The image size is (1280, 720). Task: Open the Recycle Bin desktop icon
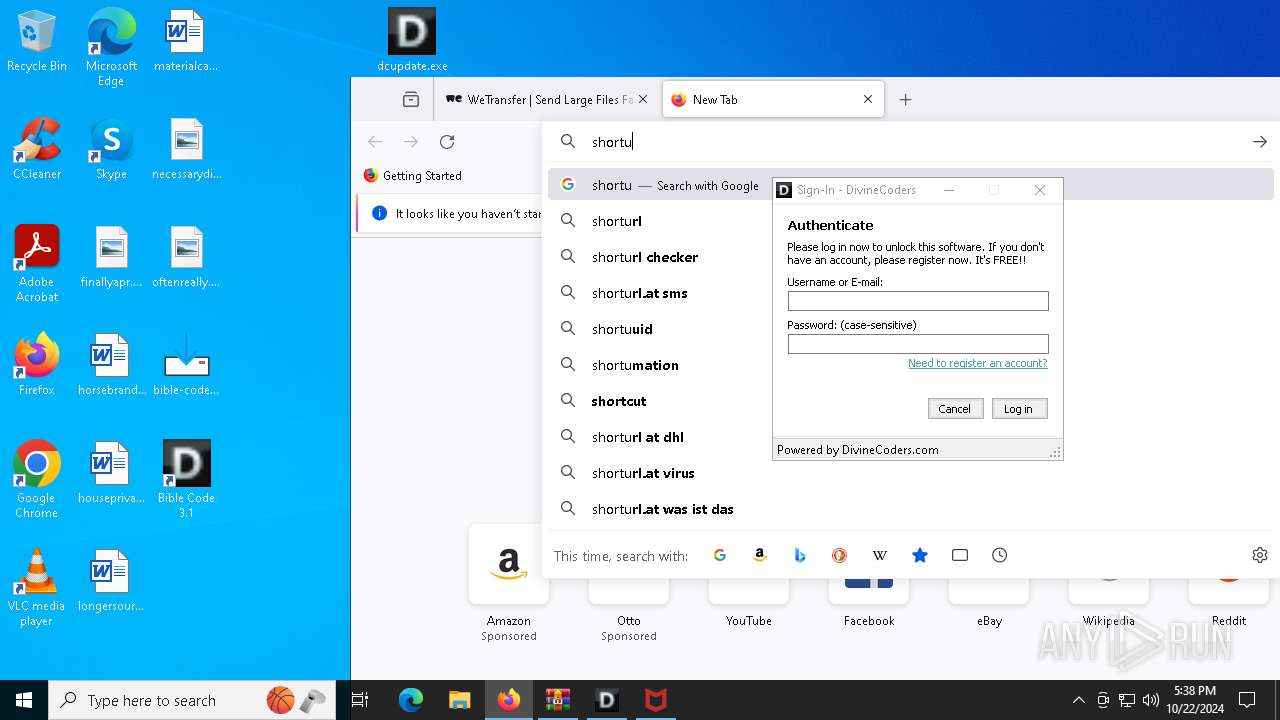[x=37, y=42]
